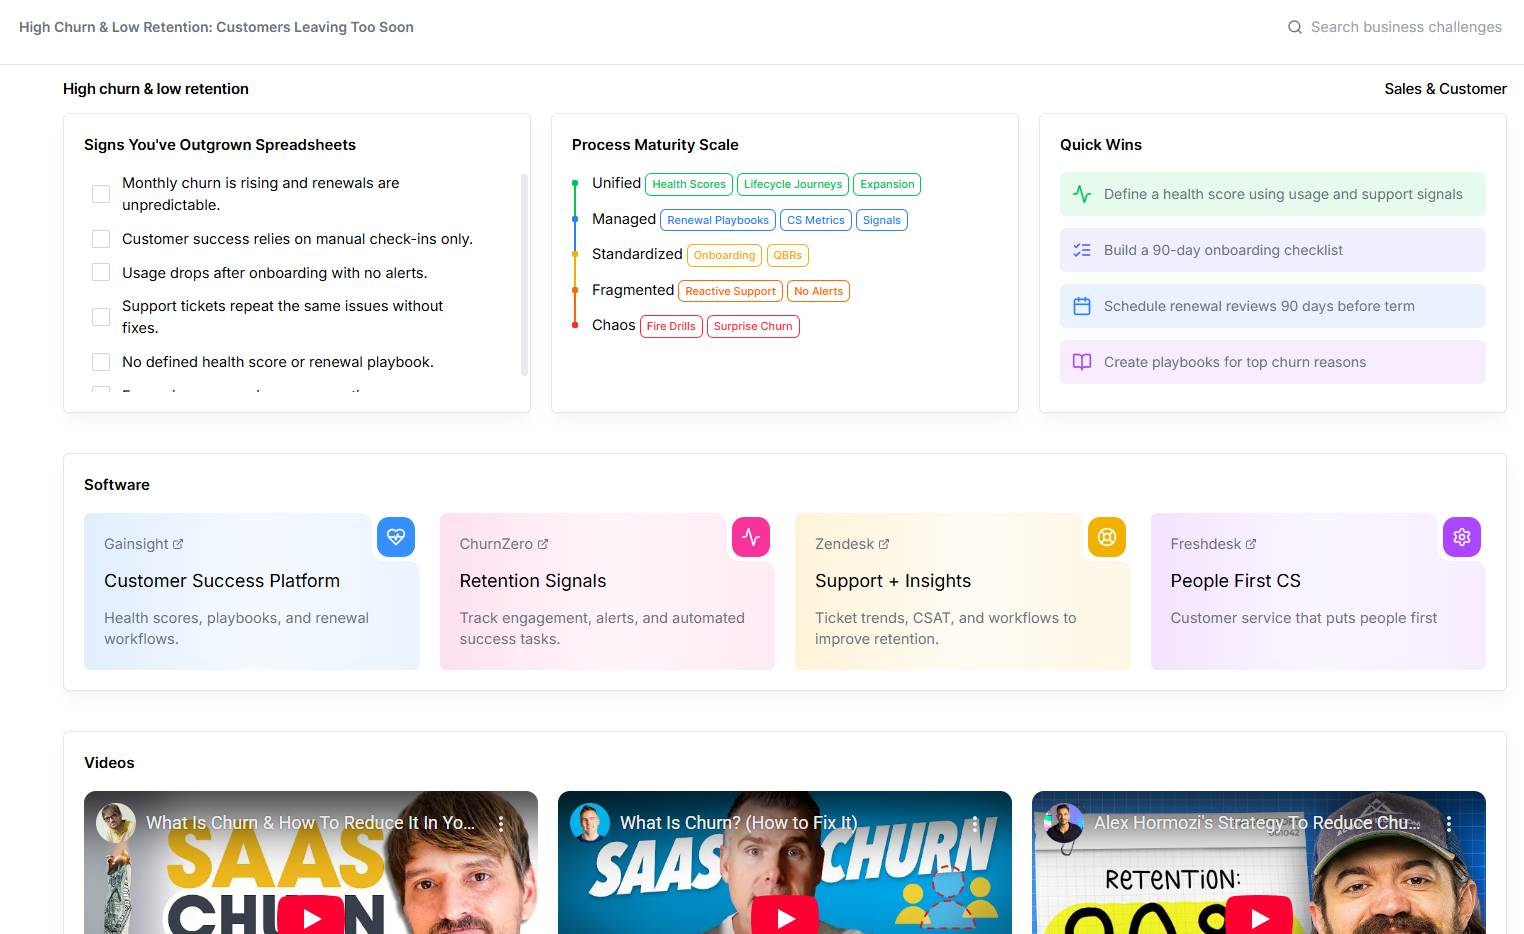The width and height of the screenshot is (1524, 934).
Task: Click the smiley face icon on the Zendesk card
Action: click(1106, 537)
